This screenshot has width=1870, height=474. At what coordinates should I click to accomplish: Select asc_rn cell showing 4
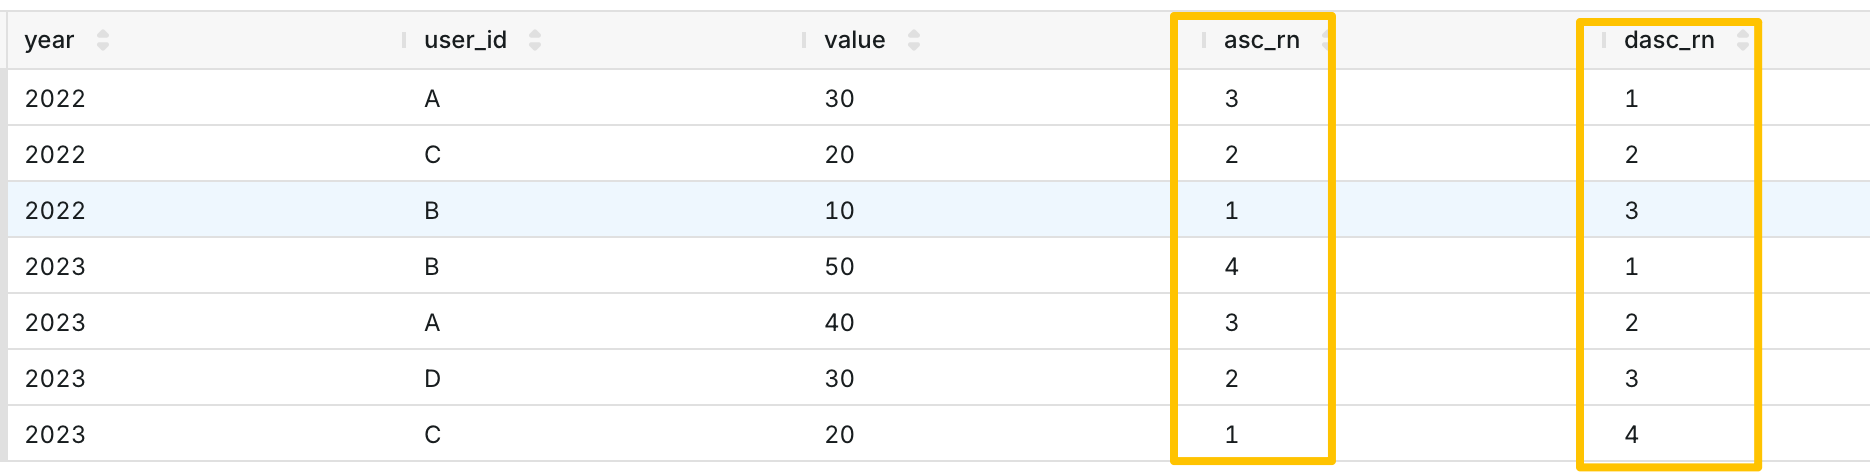[x=1231, y=267]
